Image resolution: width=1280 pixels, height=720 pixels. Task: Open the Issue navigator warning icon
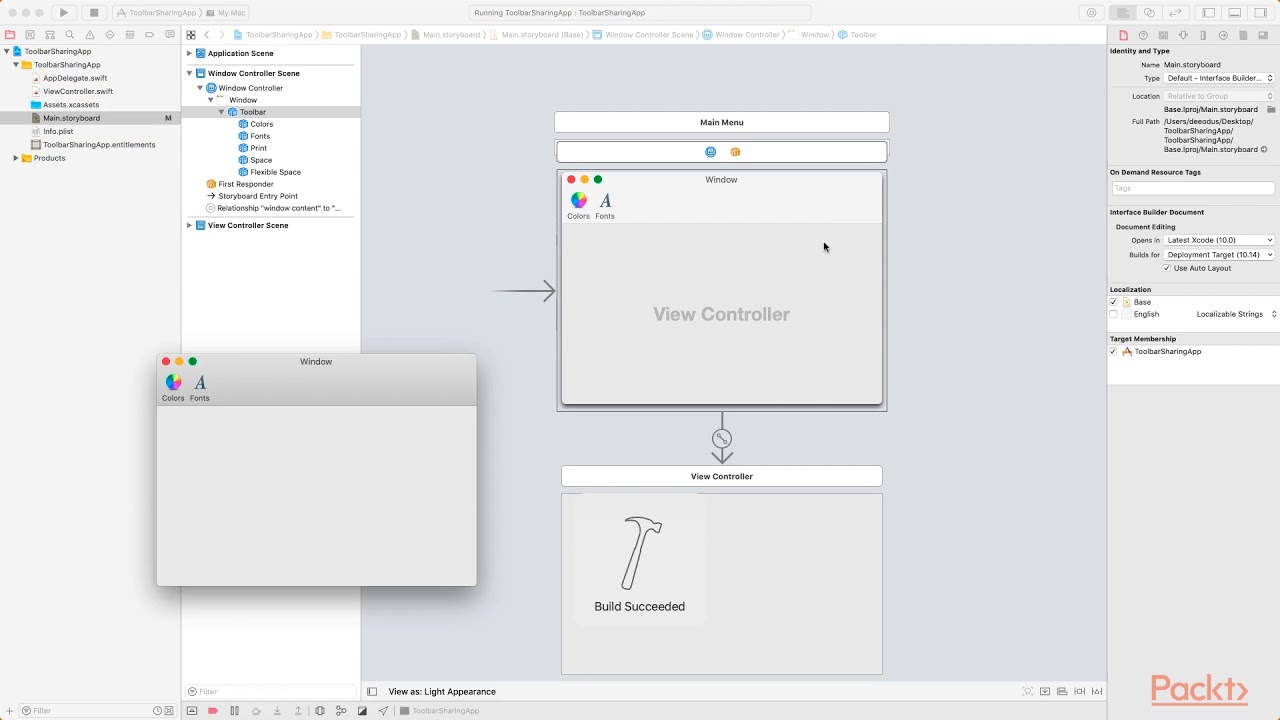coord(90,35)
